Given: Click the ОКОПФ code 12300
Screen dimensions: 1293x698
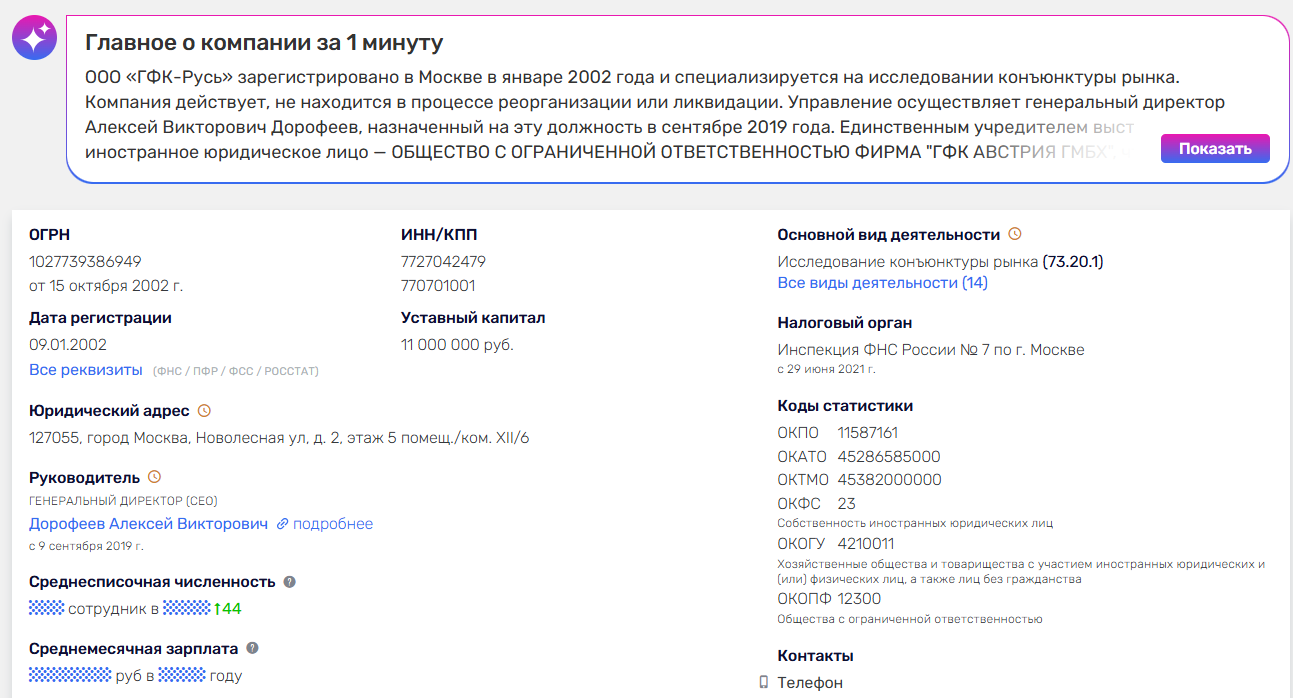Looking at the screenshot, I should 859,599.
